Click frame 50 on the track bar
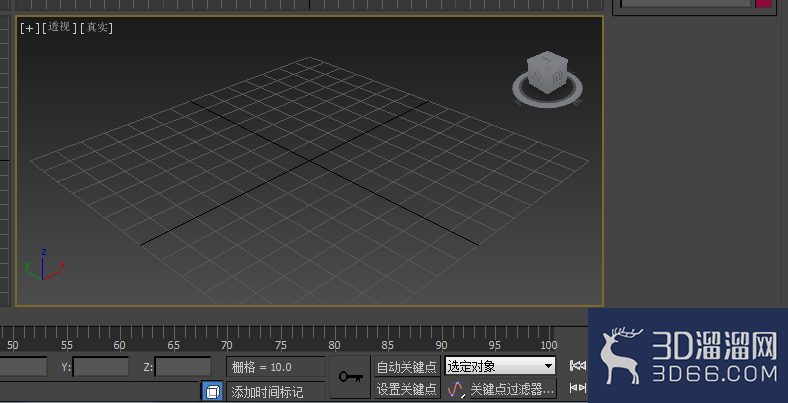This screenshot has height=403, width=788. [13, 345]
